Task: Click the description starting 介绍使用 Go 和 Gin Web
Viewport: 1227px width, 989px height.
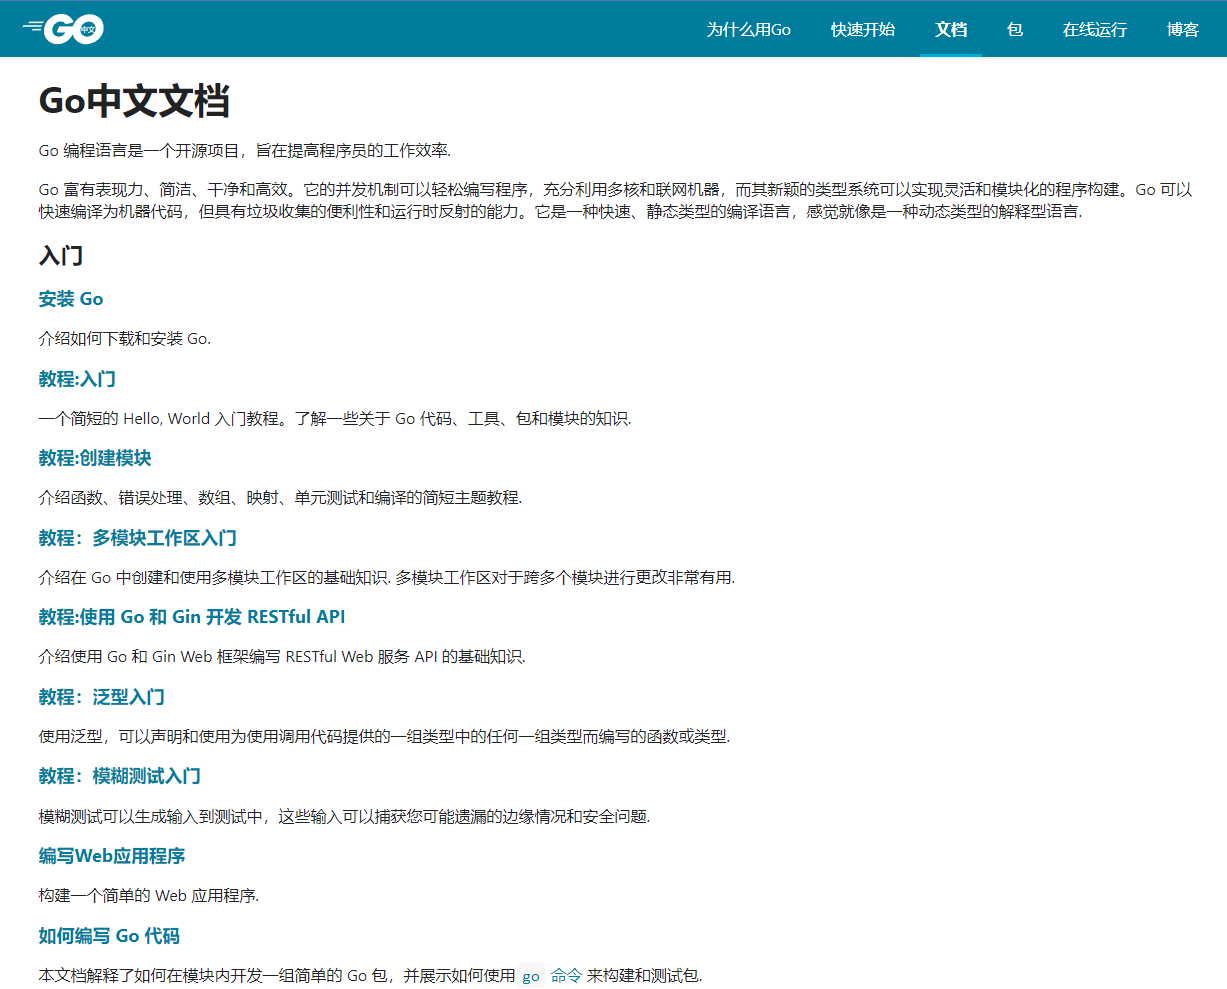Action: pyautogui.click(x=282, y=657)
